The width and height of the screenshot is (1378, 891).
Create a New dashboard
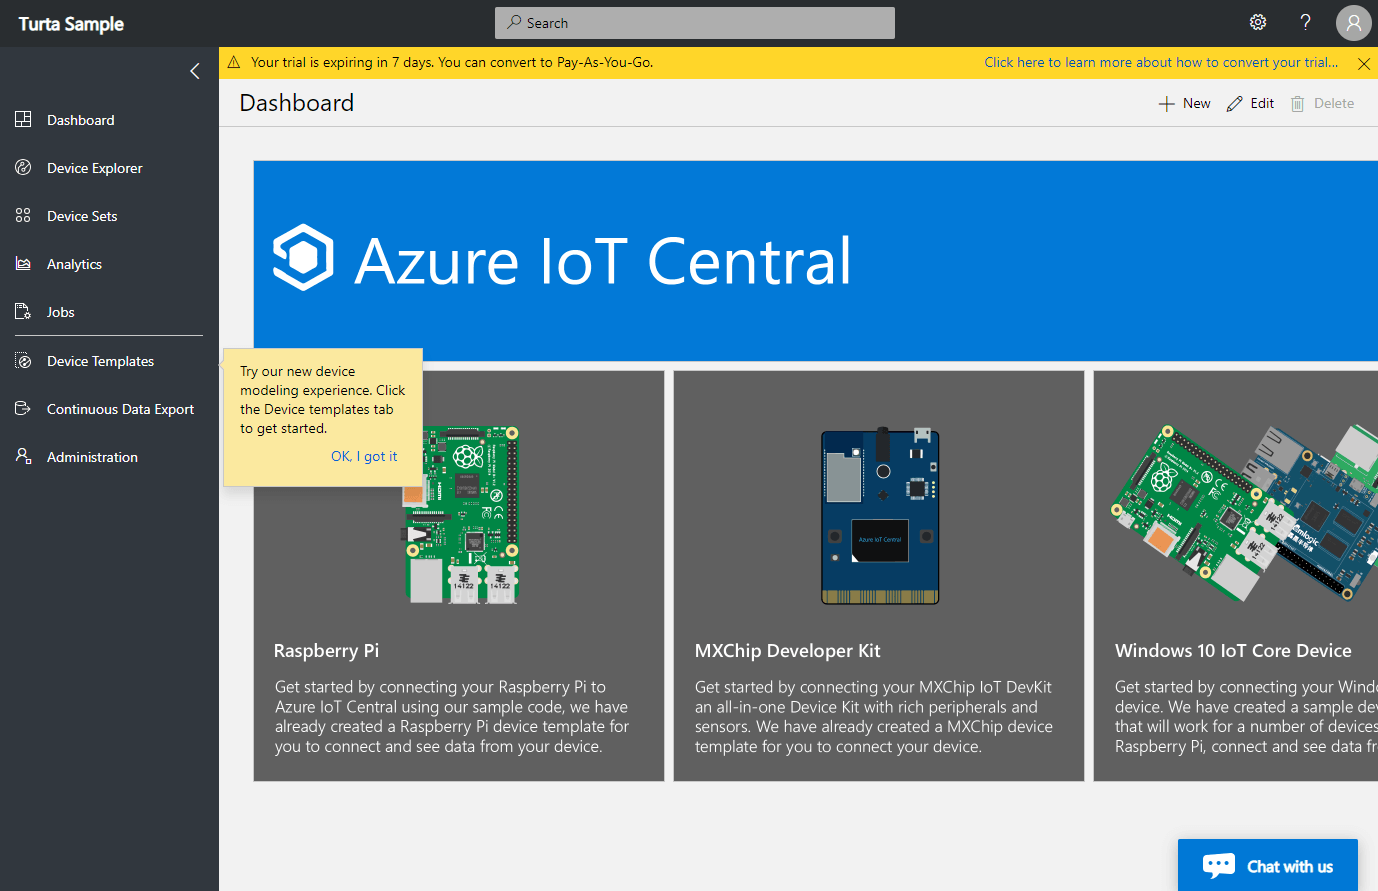(1197, 103)
